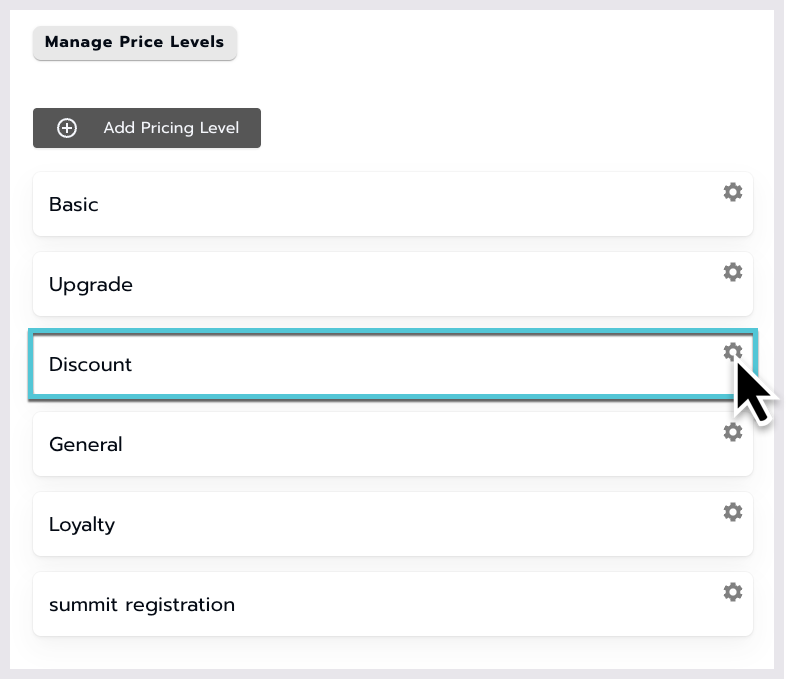Viewport: 786px width, 679px height.
Task: Open gear settings for General level
Action: point(732,432)
